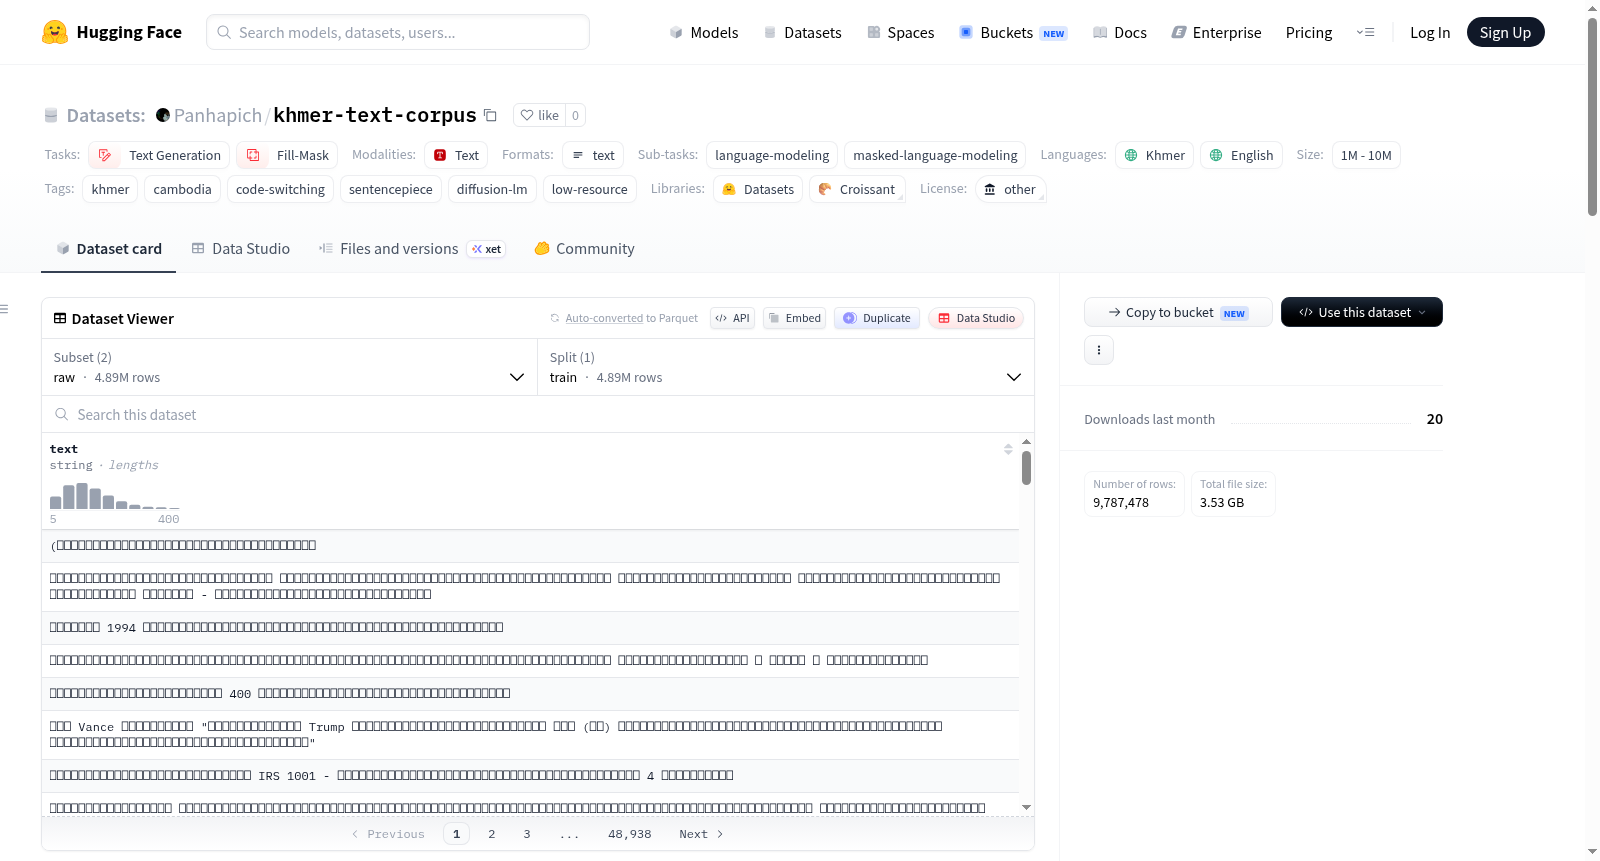Click the Text modality tag
This screenshot has height=861, width=1600.
(x=456, y=155)
